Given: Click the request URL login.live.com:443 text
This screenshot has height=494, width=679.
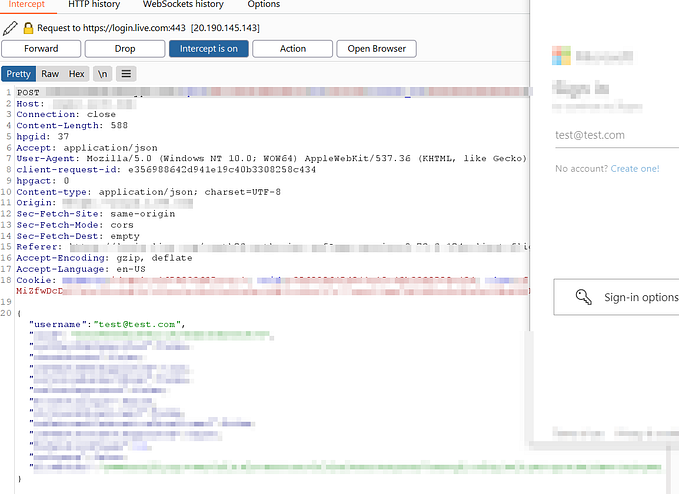Looking at the screenshot, I should 134,28.
